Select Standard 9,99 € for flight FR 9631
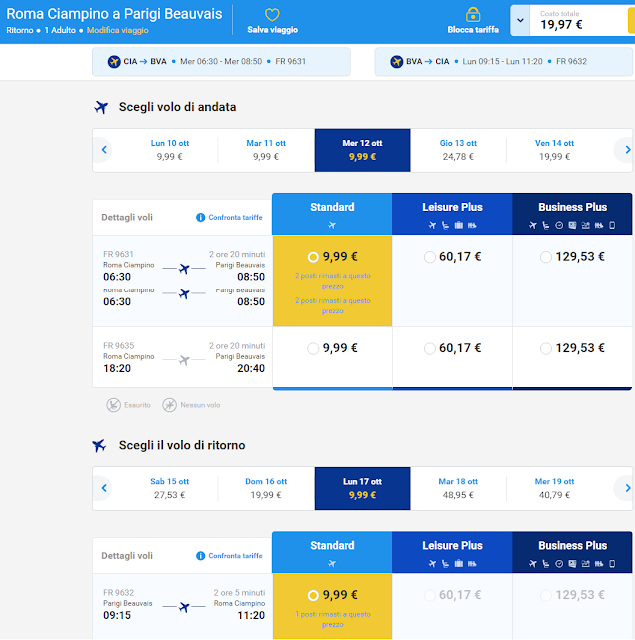The width and height of the screenshot is (635, 640). coord(313,257)
